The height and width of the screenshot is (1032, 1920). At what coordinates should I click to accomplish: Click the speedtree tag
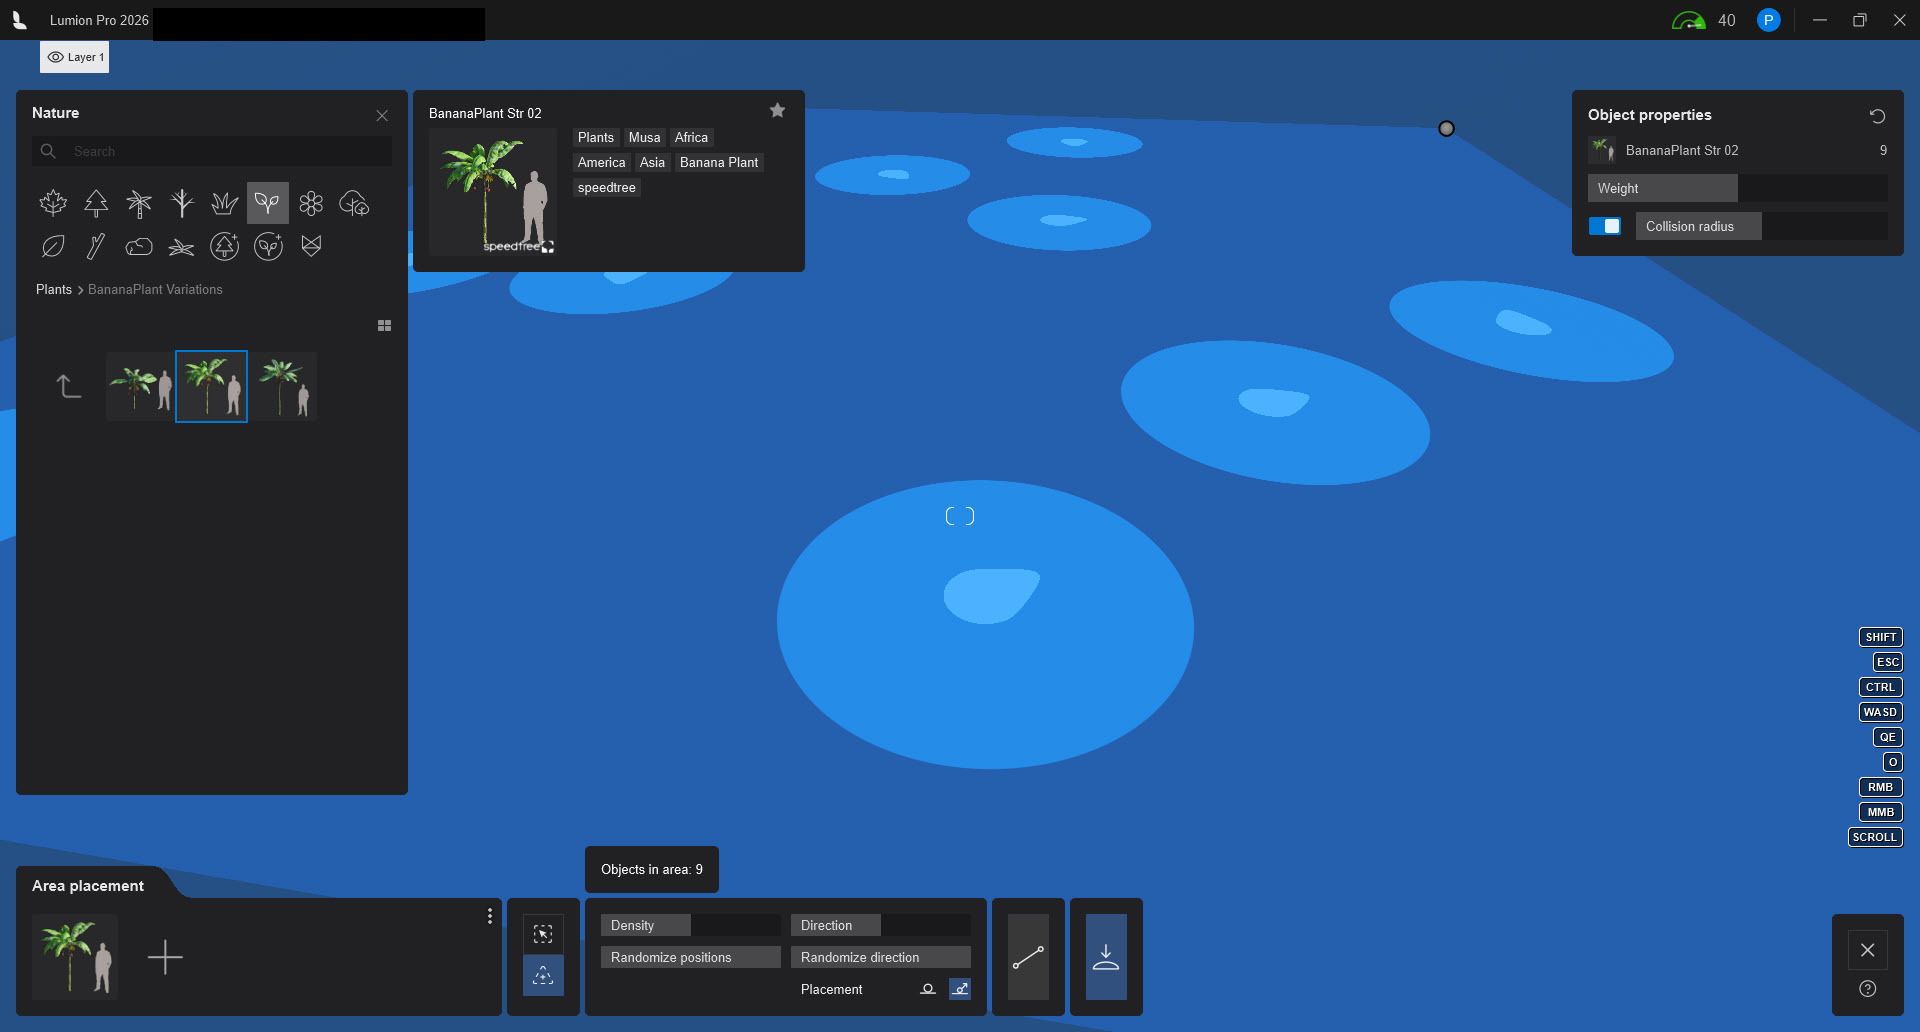click(606, 188)
